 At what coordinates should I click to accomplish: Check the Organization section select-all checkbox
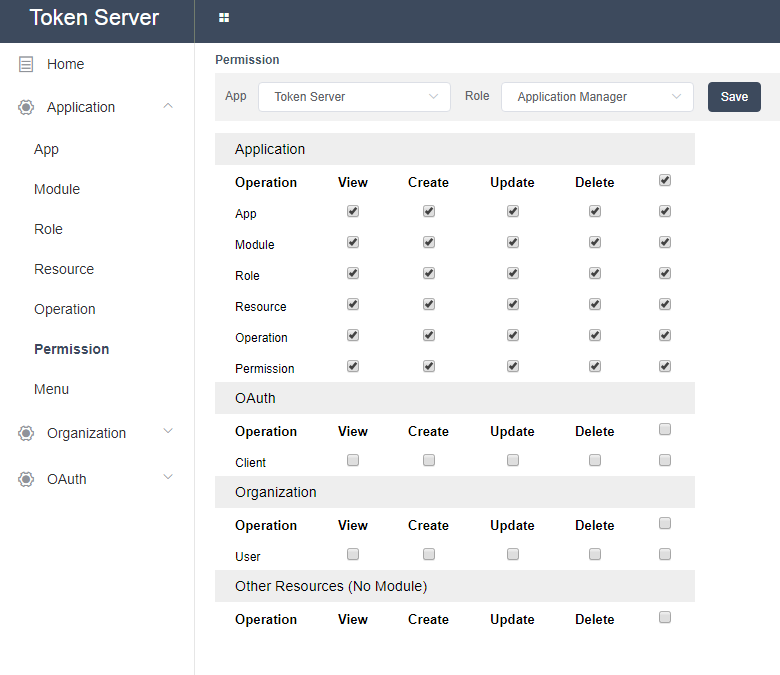click(665, 523)
